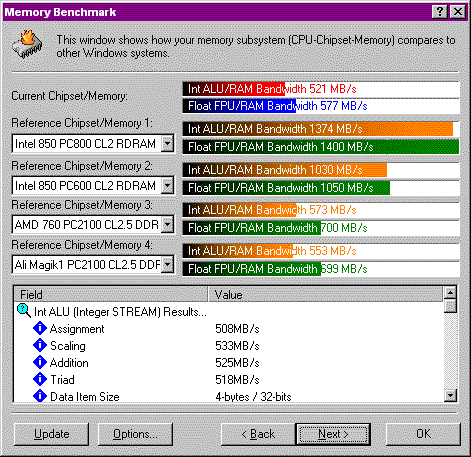This screenshot has width=471, height=457.
Task: Go to the next page with Next >
Action: tap(333, 434)
